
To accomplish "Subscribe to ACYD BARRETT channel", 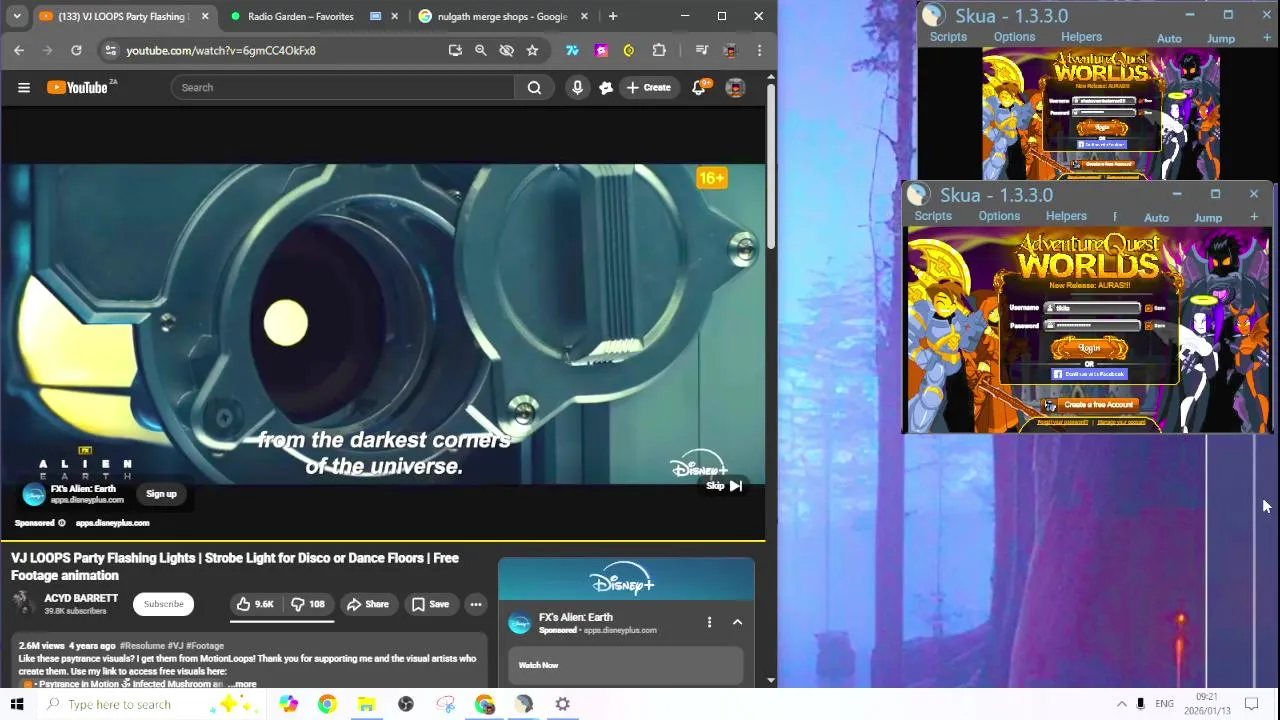I will [163, 604].
